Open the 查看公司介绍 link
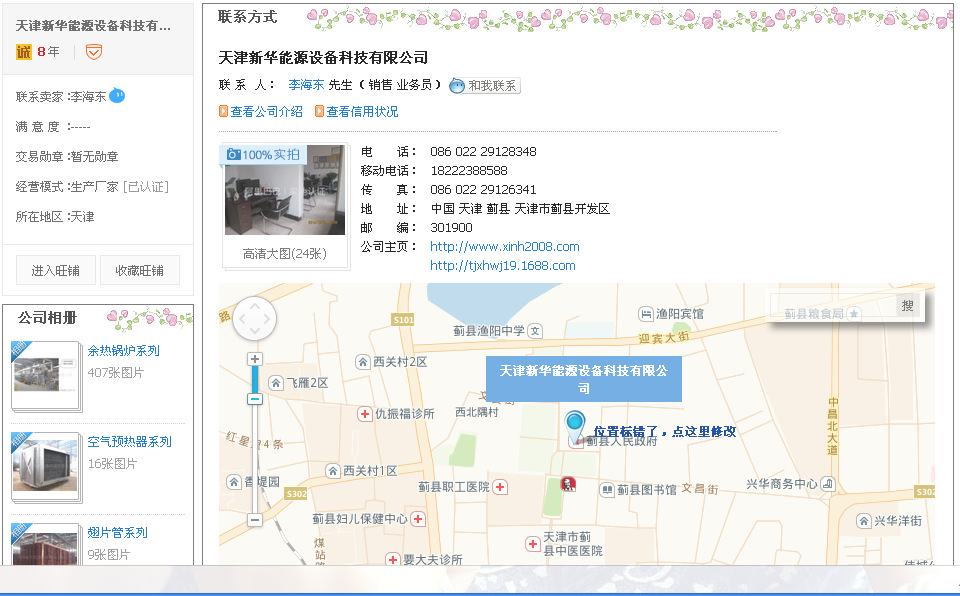The width and height of the screenshot is (960, 596). point(266,111)
